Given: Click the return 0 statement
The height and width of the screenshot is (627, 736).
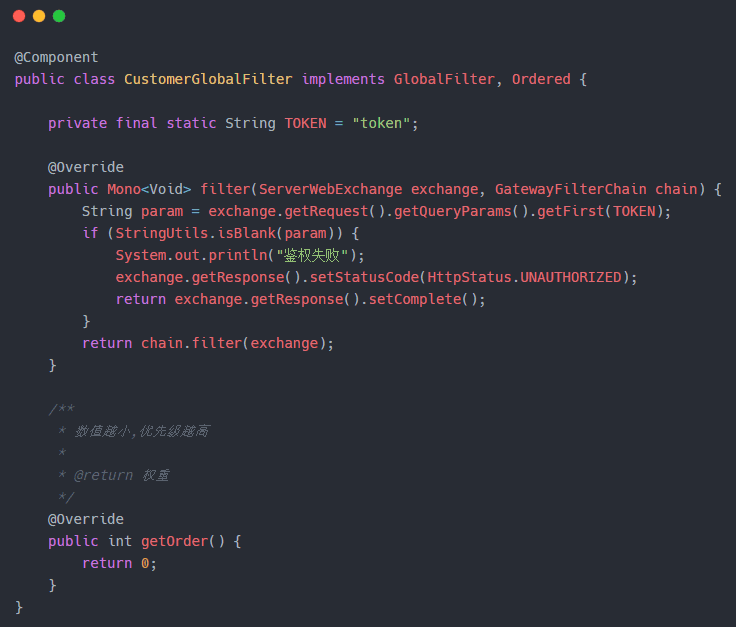Looking at the screenshot, I should pos(120,563).
